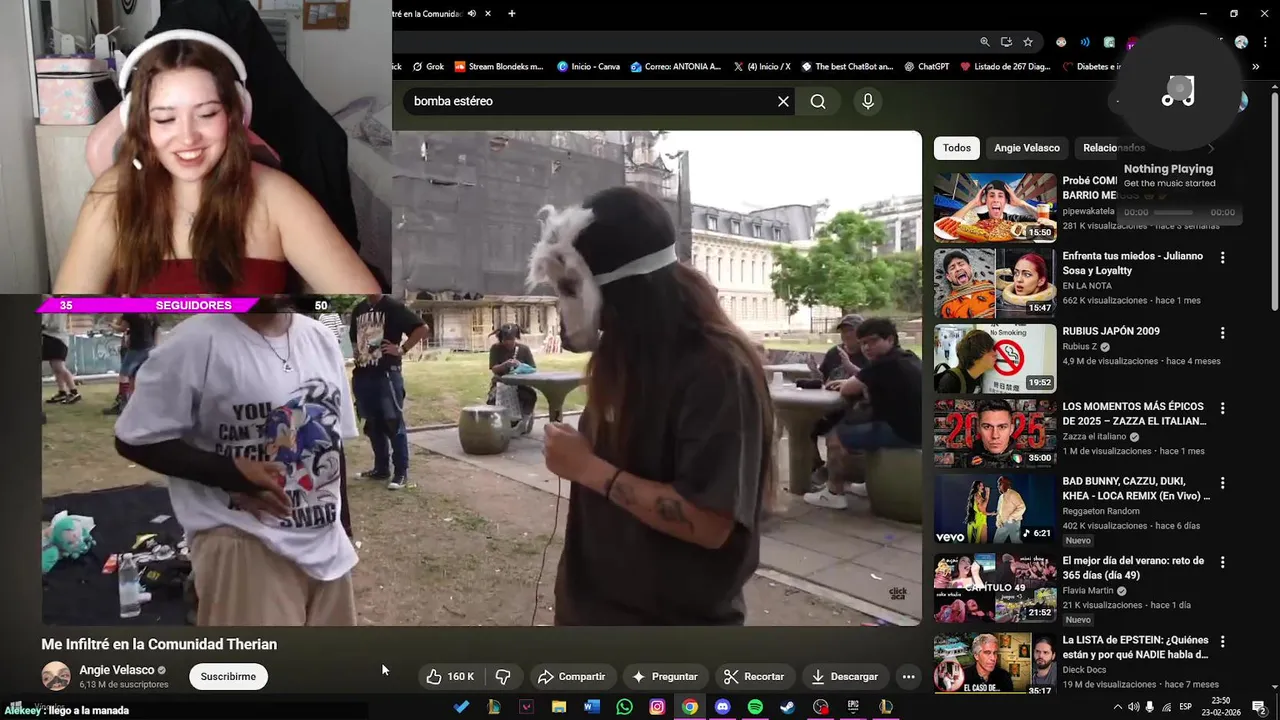Click the Recortar button

[x=755, y=677]
